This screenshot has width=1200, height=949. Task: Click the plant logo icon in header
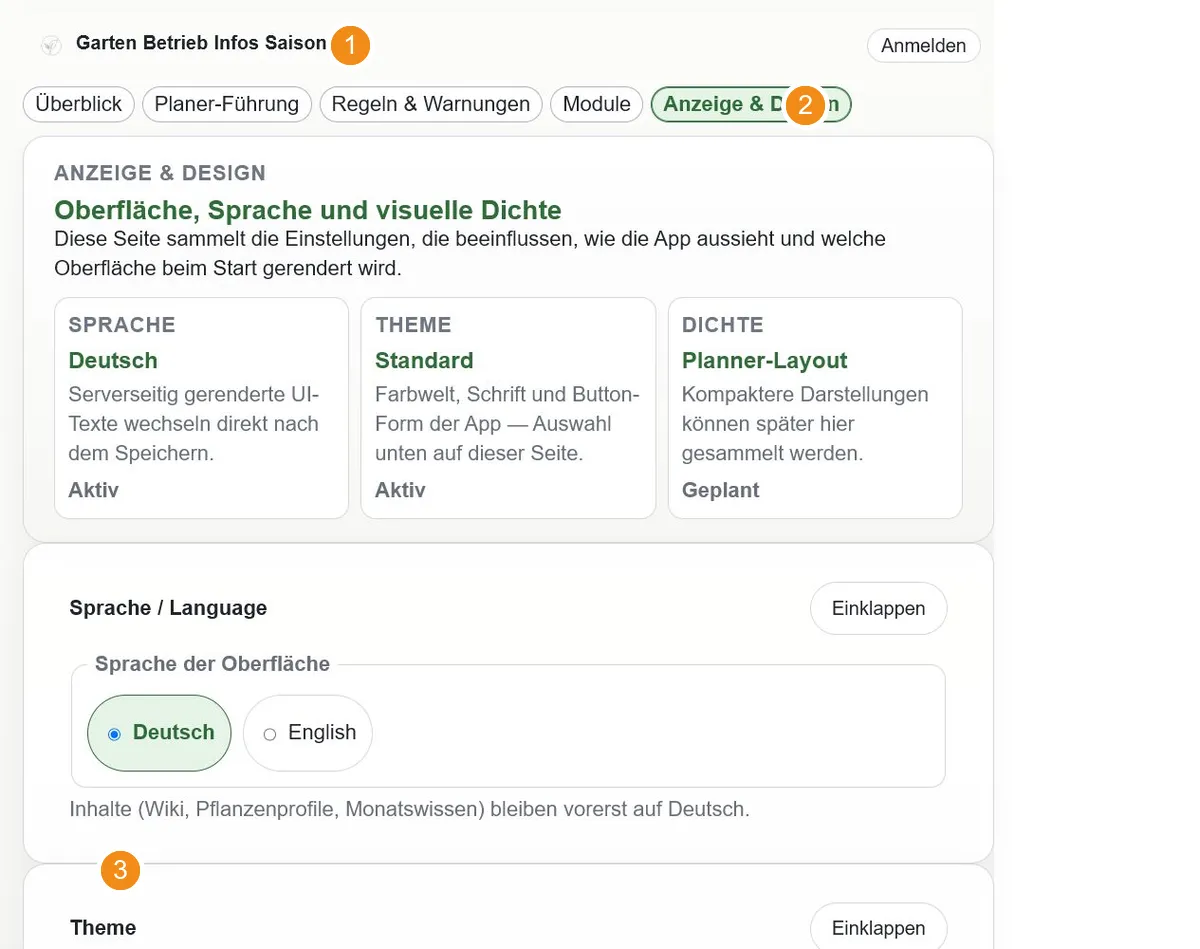click(x=51, y=45)
